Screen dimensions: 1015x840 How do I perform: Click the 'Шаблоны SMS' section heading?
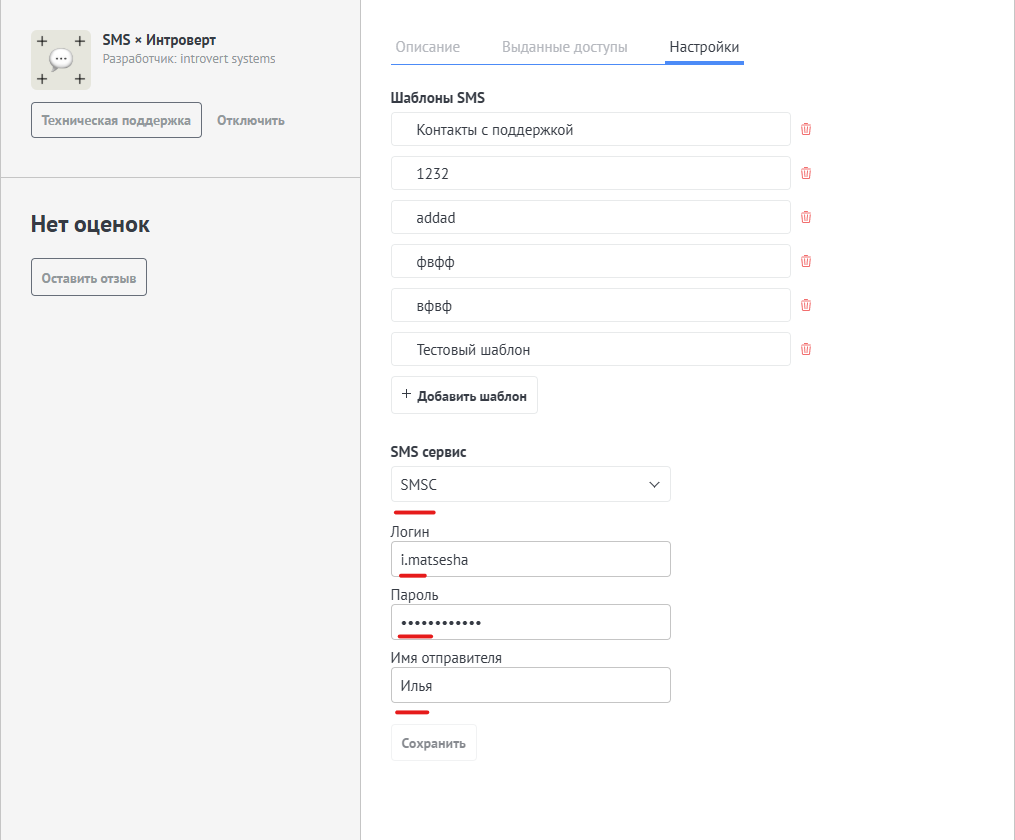point(438,98)
